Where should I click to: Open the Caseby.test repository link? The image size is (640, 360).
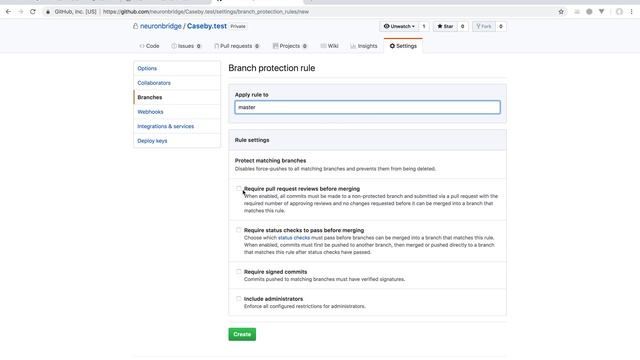(x=207, y=26)
